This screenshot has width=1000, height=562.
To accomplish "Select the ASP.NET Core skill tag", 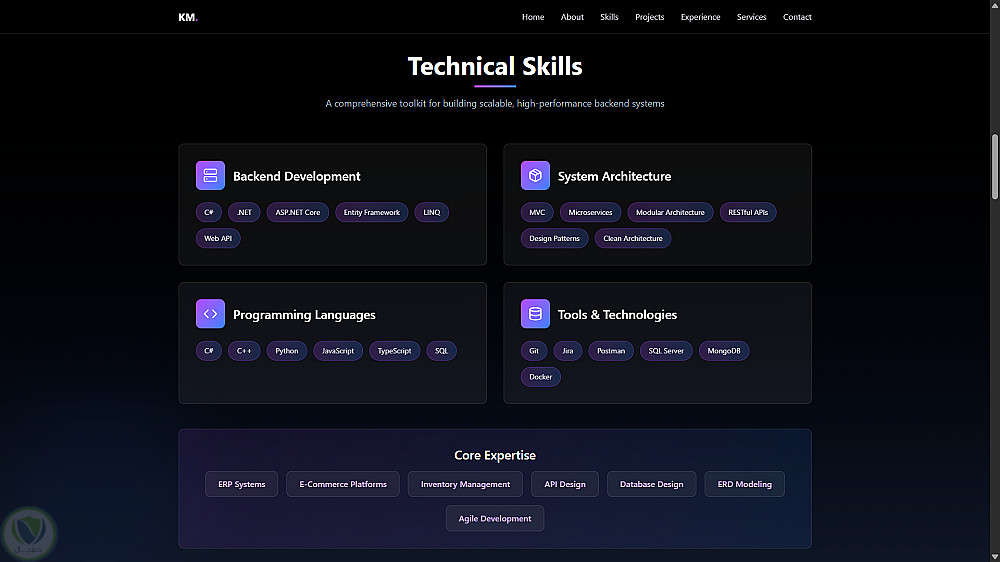I will [x=298, y=212].
